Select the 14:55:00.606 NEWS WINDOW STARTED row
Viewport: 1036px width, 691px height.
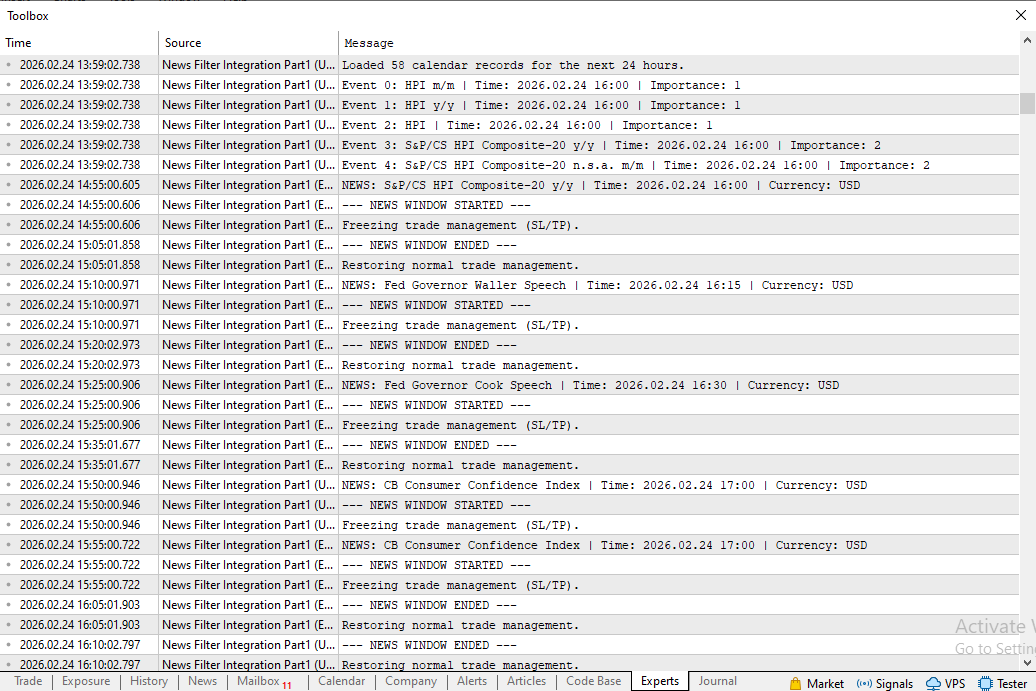pos(509,205)
